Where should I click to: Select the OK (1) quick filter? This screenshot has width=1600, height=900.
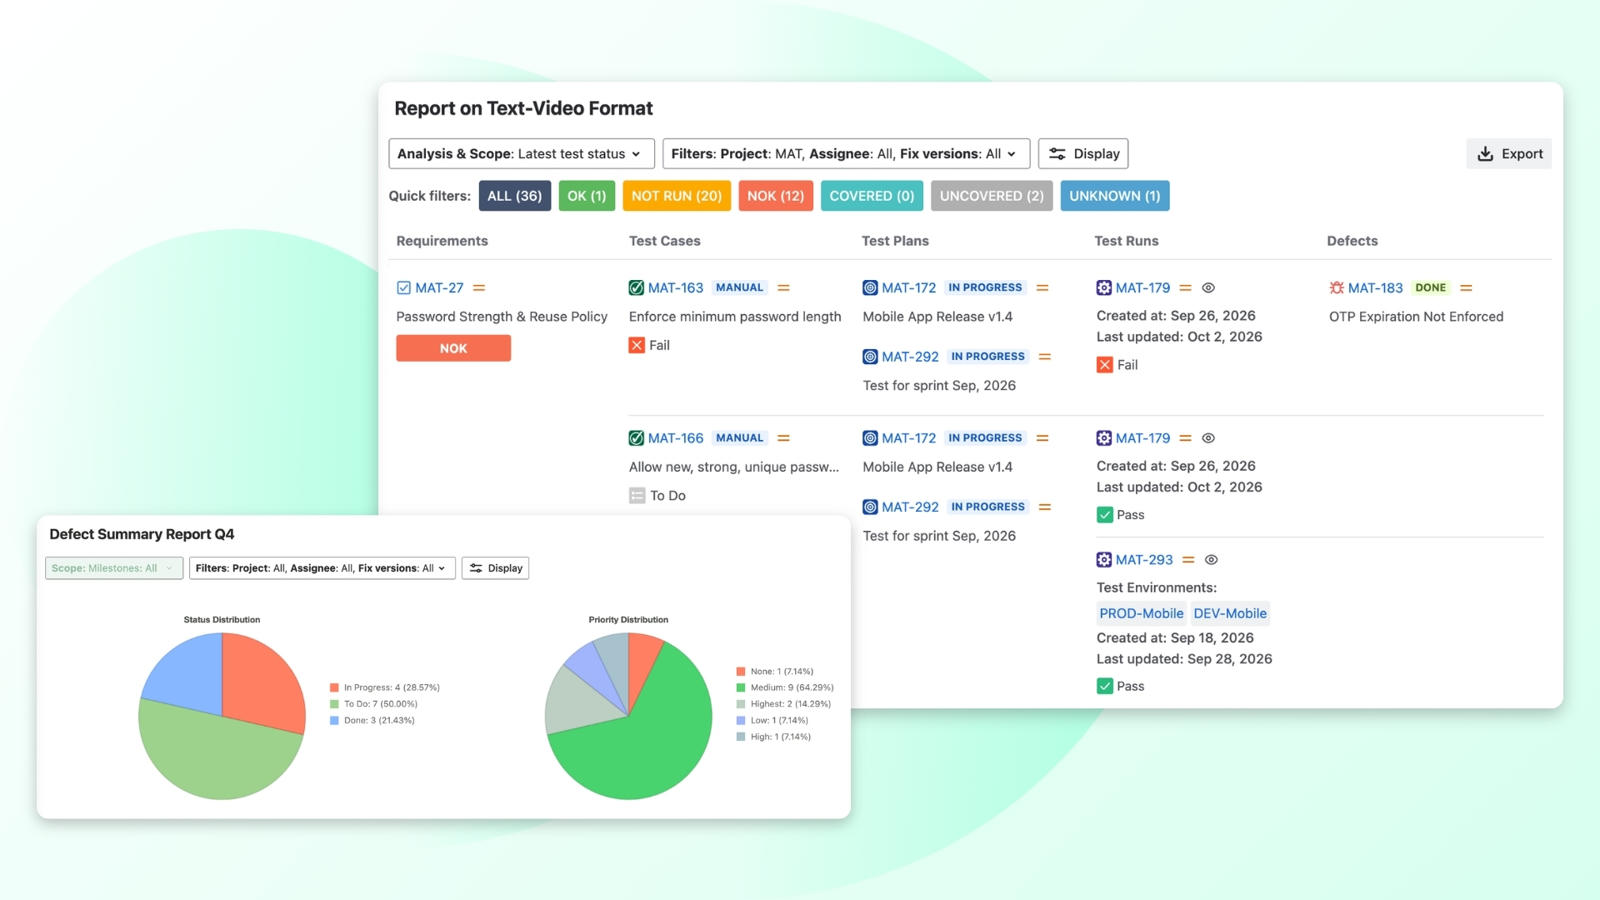(587, 196)
